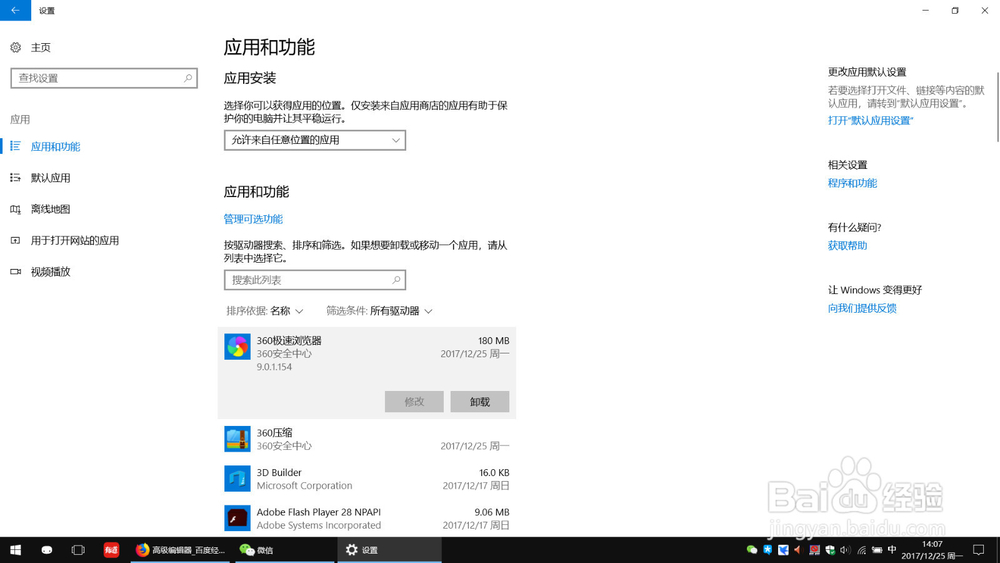Click the magnifier in 查找设置 search box

point(188,78)
